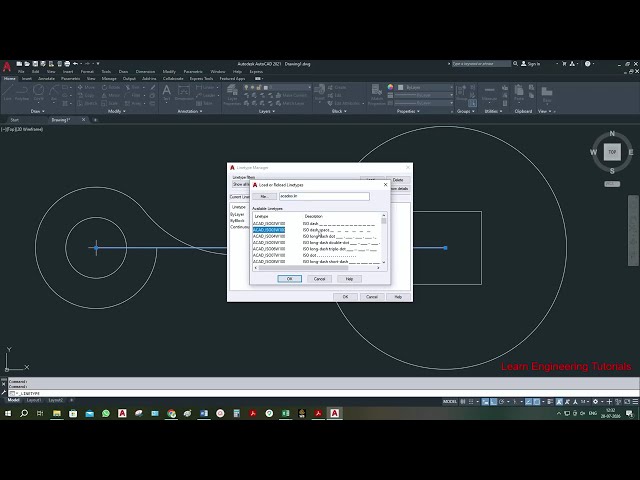
Task: Open the Dimension menu
Action: [145, 71]
